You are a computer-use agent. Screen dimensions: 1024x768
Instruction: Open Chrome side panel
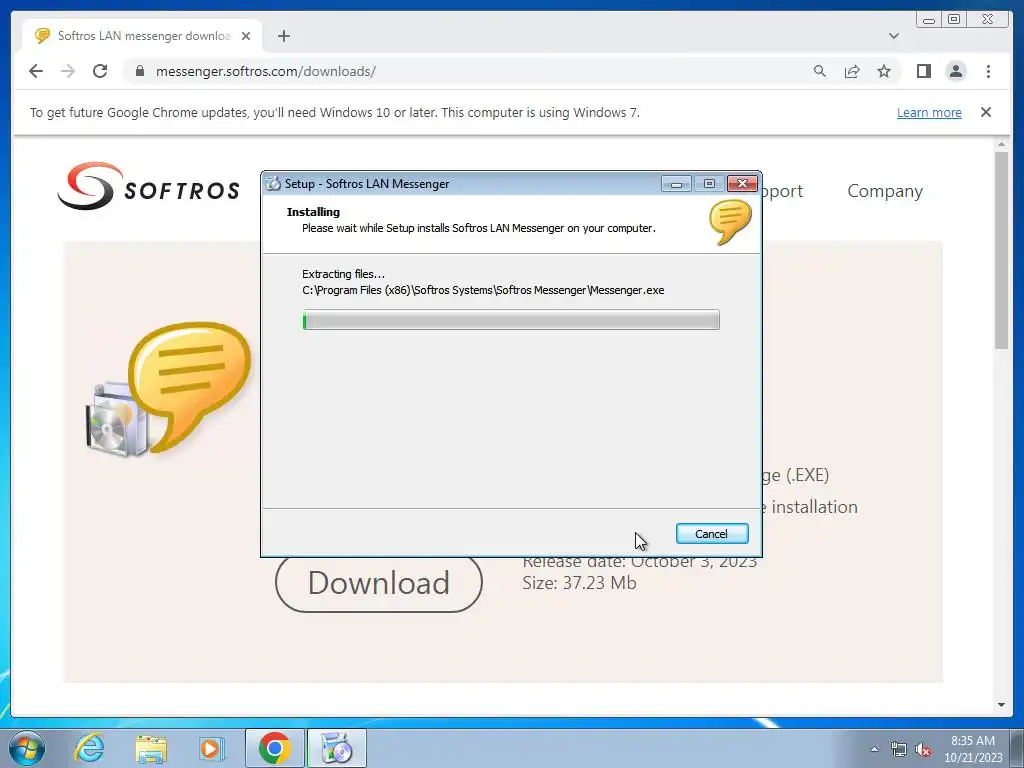[x=923, y=71]
